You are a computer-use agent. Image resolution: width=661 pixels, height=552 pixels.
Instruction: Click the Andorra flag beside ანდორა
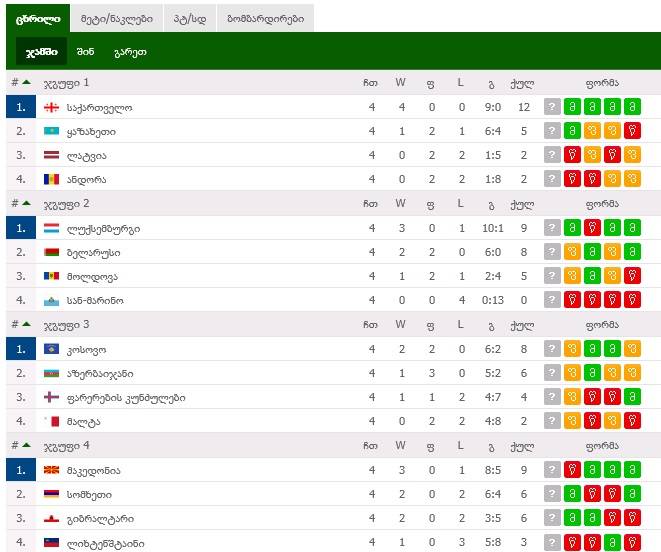point(52,179)
